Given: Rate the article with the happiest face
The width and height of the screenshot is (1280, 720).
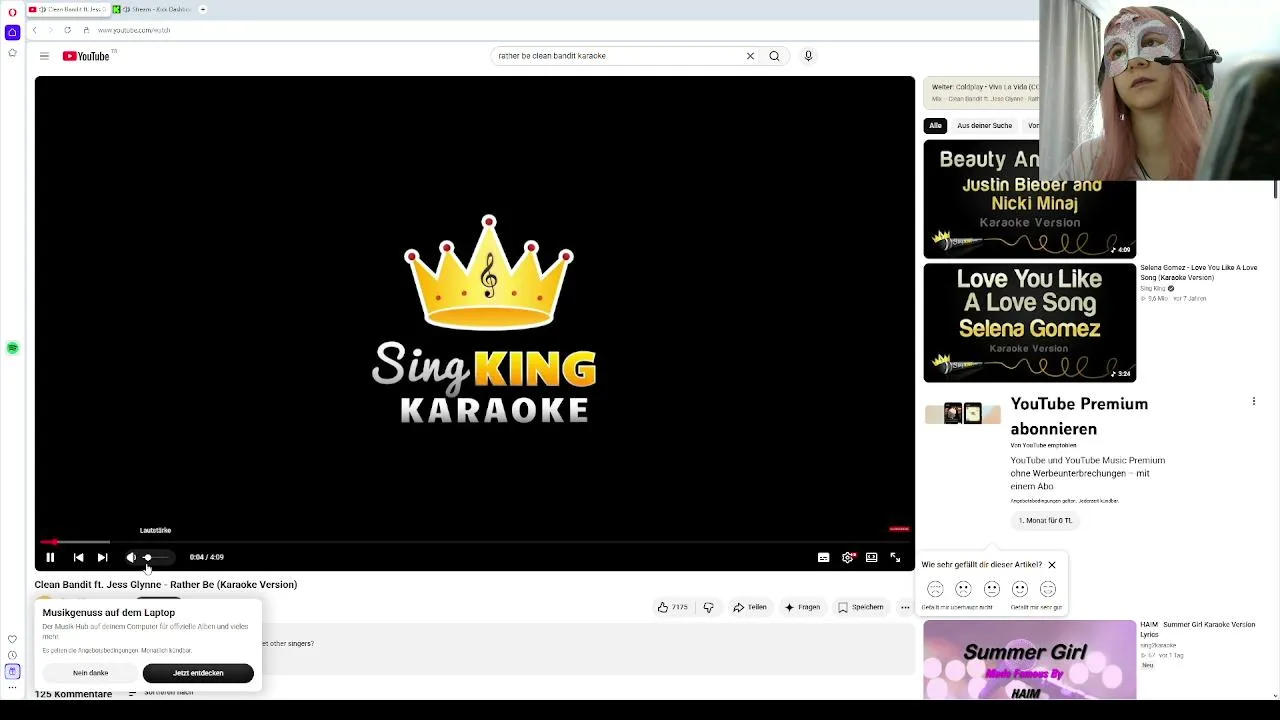Looking at the screenshot, I should (x=1048, y=589).
